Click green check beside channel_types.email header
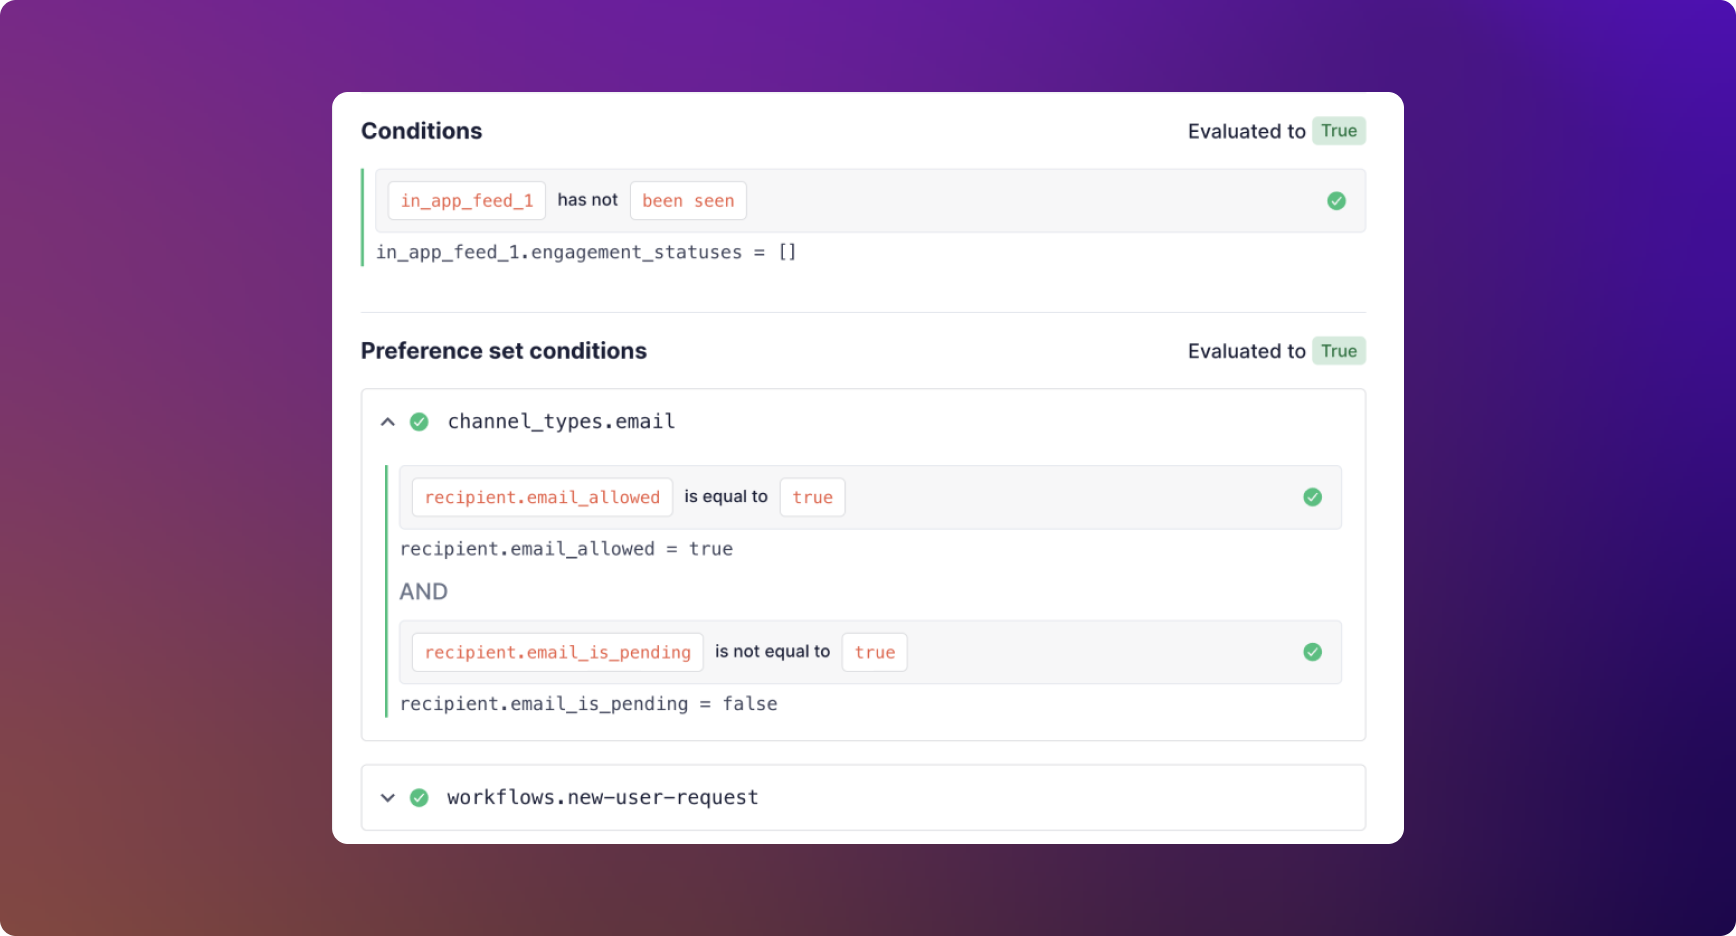The width and height of the screenshot is (1736, 936). coord(419,422)
